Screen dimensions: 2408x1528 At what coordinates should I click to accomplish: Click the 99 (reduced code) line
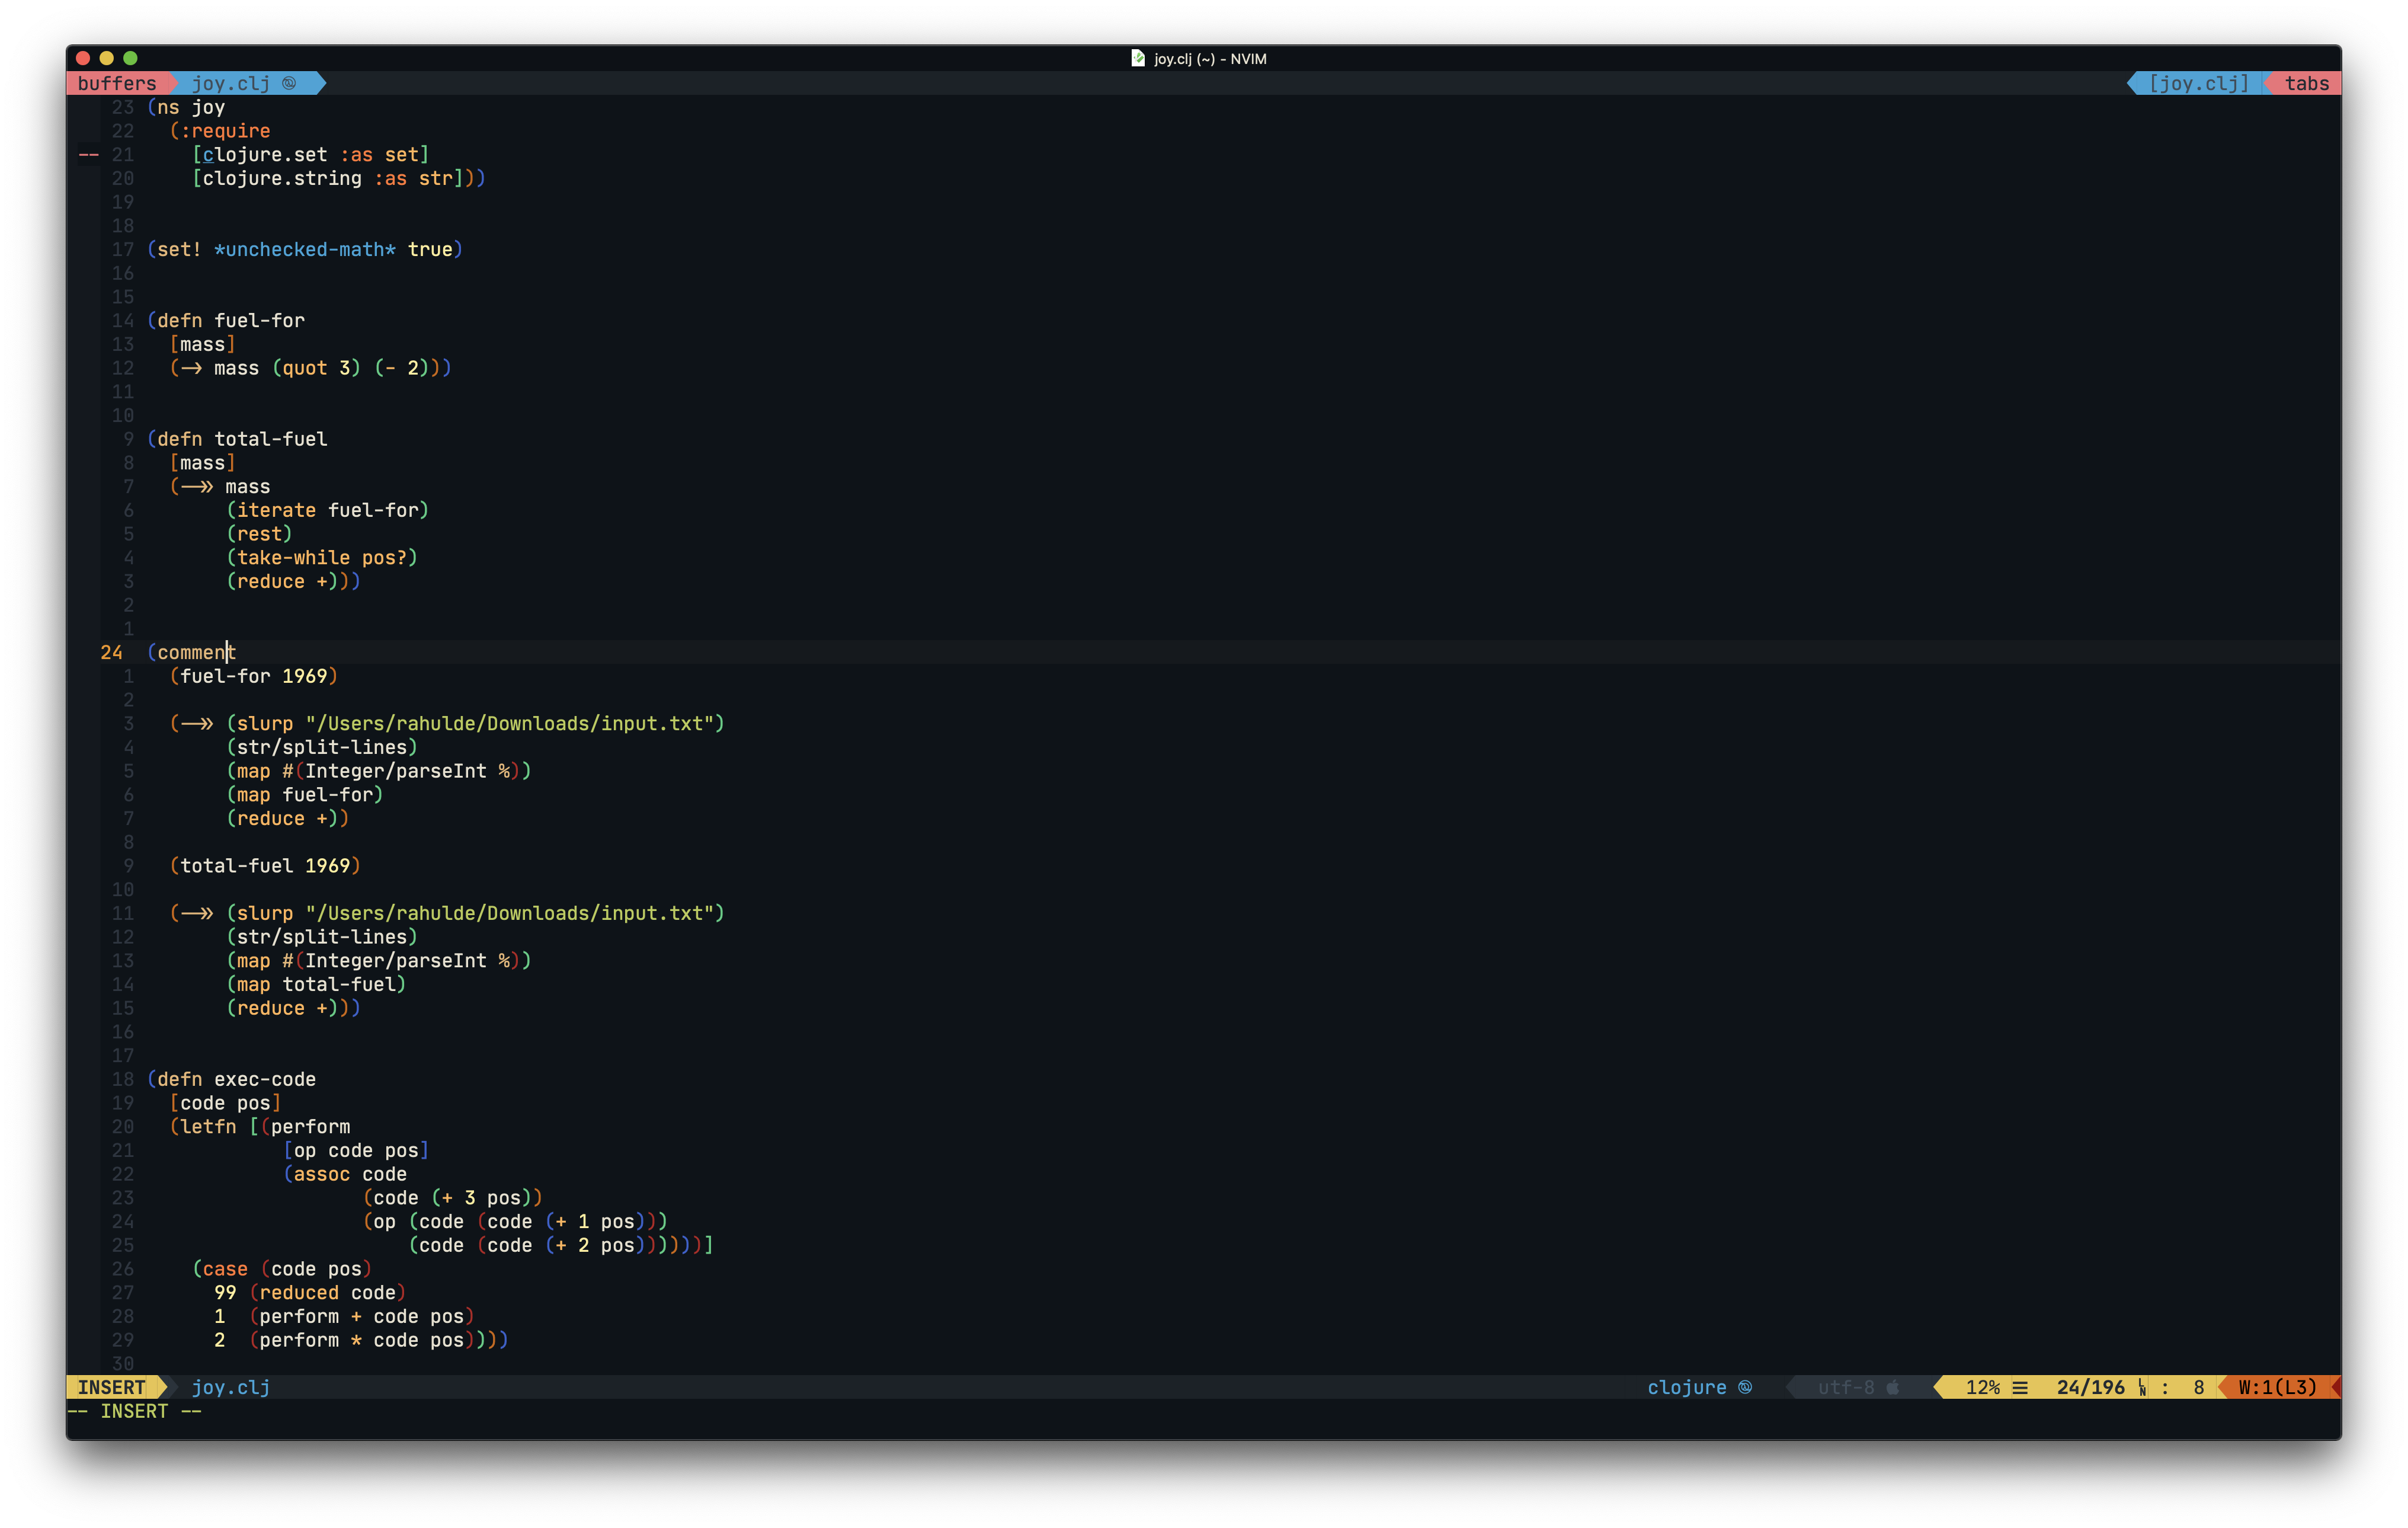click(310, 1292)
